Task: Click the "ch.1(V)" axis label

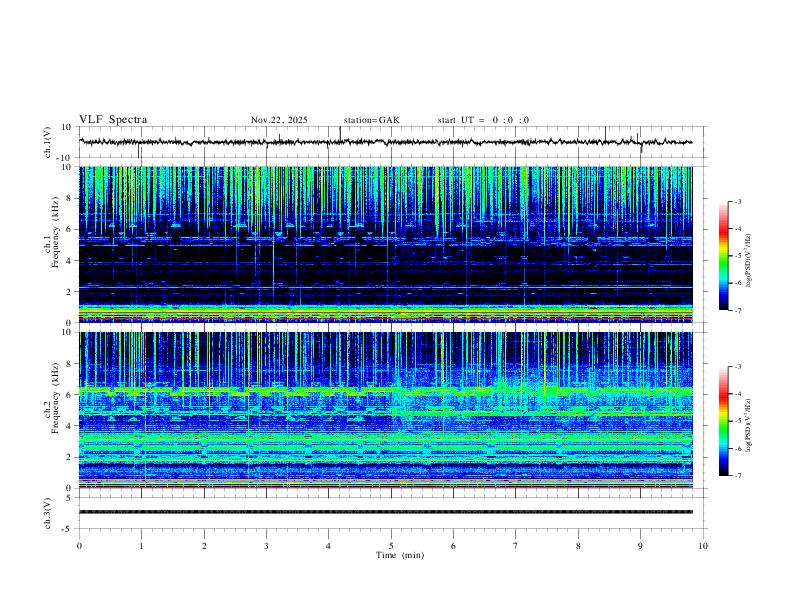Action: [x=48, y=142]
